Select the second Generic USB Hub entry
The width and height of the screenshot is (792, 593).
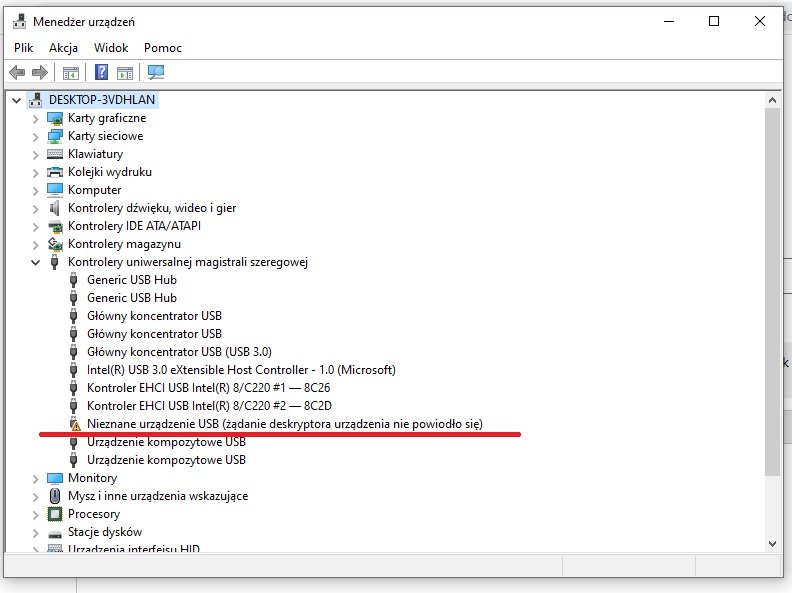point(132,298)
